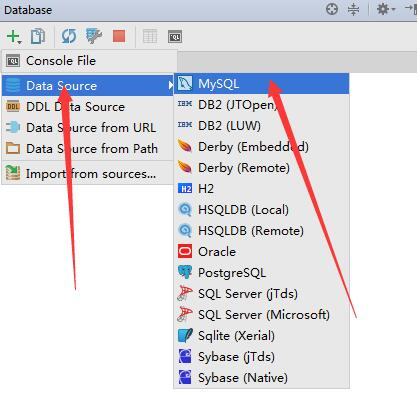Select Sqlite (Xerial) entry

[262, 336]
